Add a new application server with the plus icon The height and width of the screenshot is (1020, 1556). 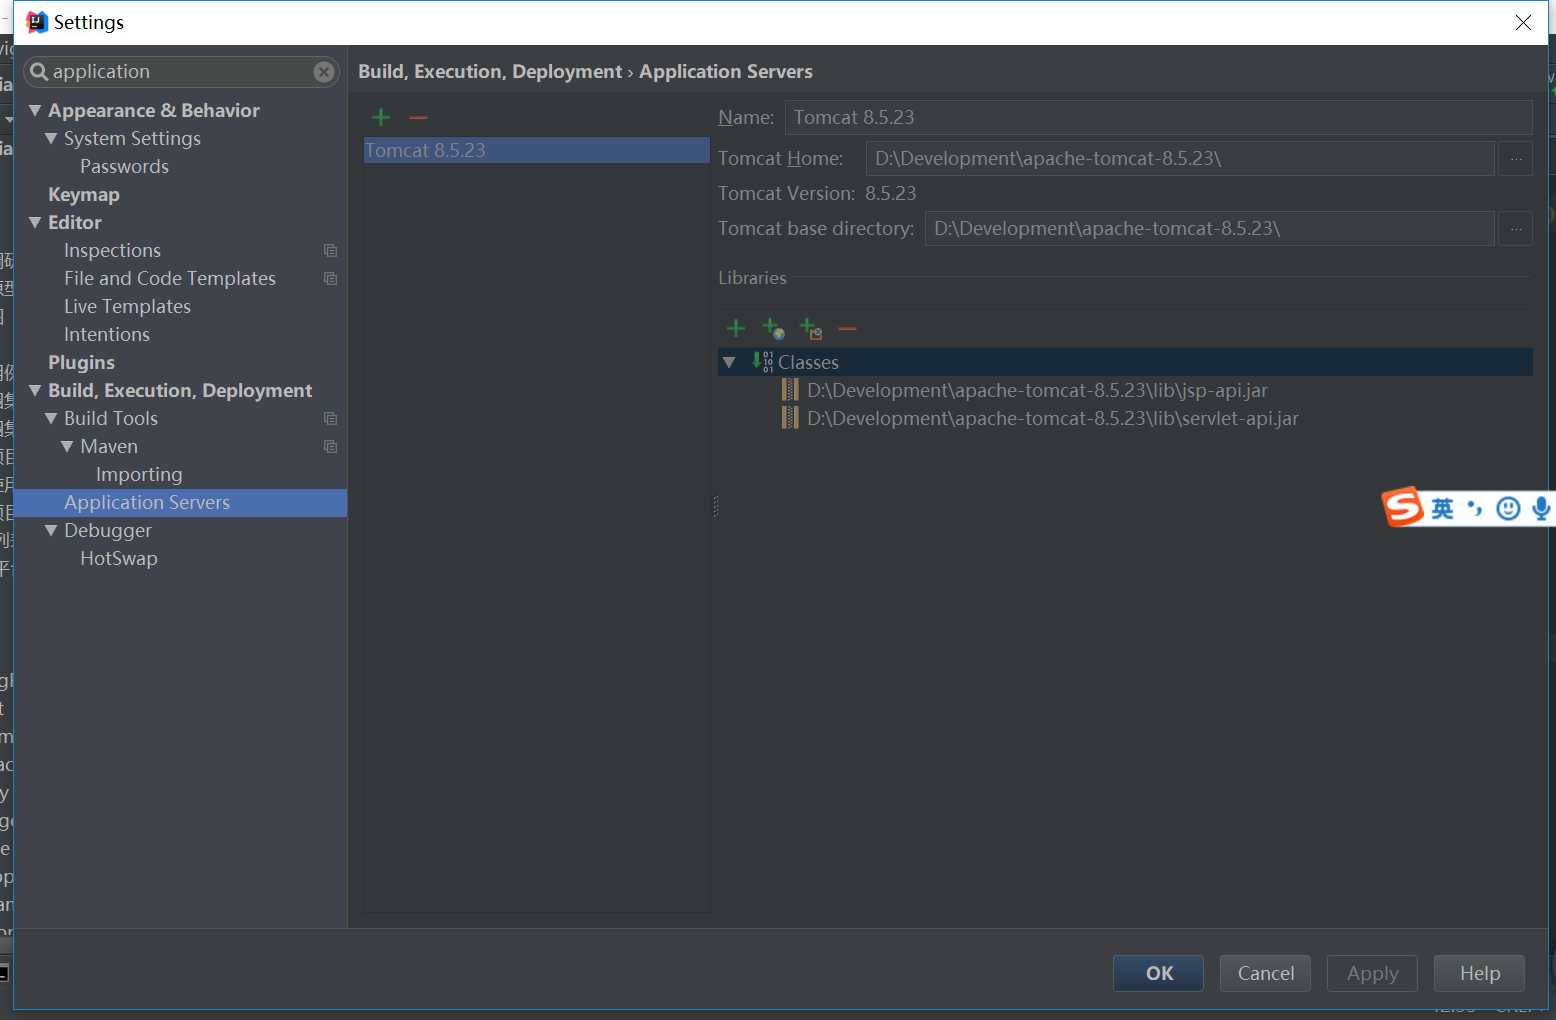[x=381, y=118]
